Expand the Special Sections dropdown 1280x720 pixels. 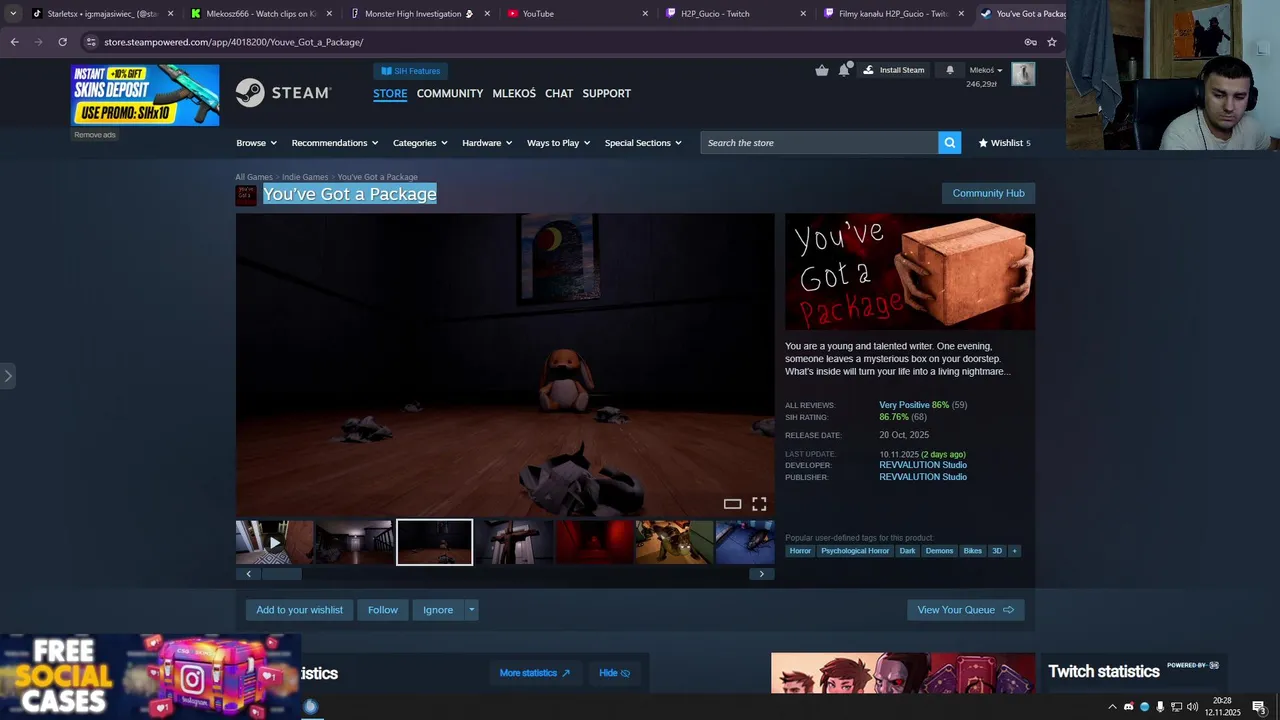(643, 143)
